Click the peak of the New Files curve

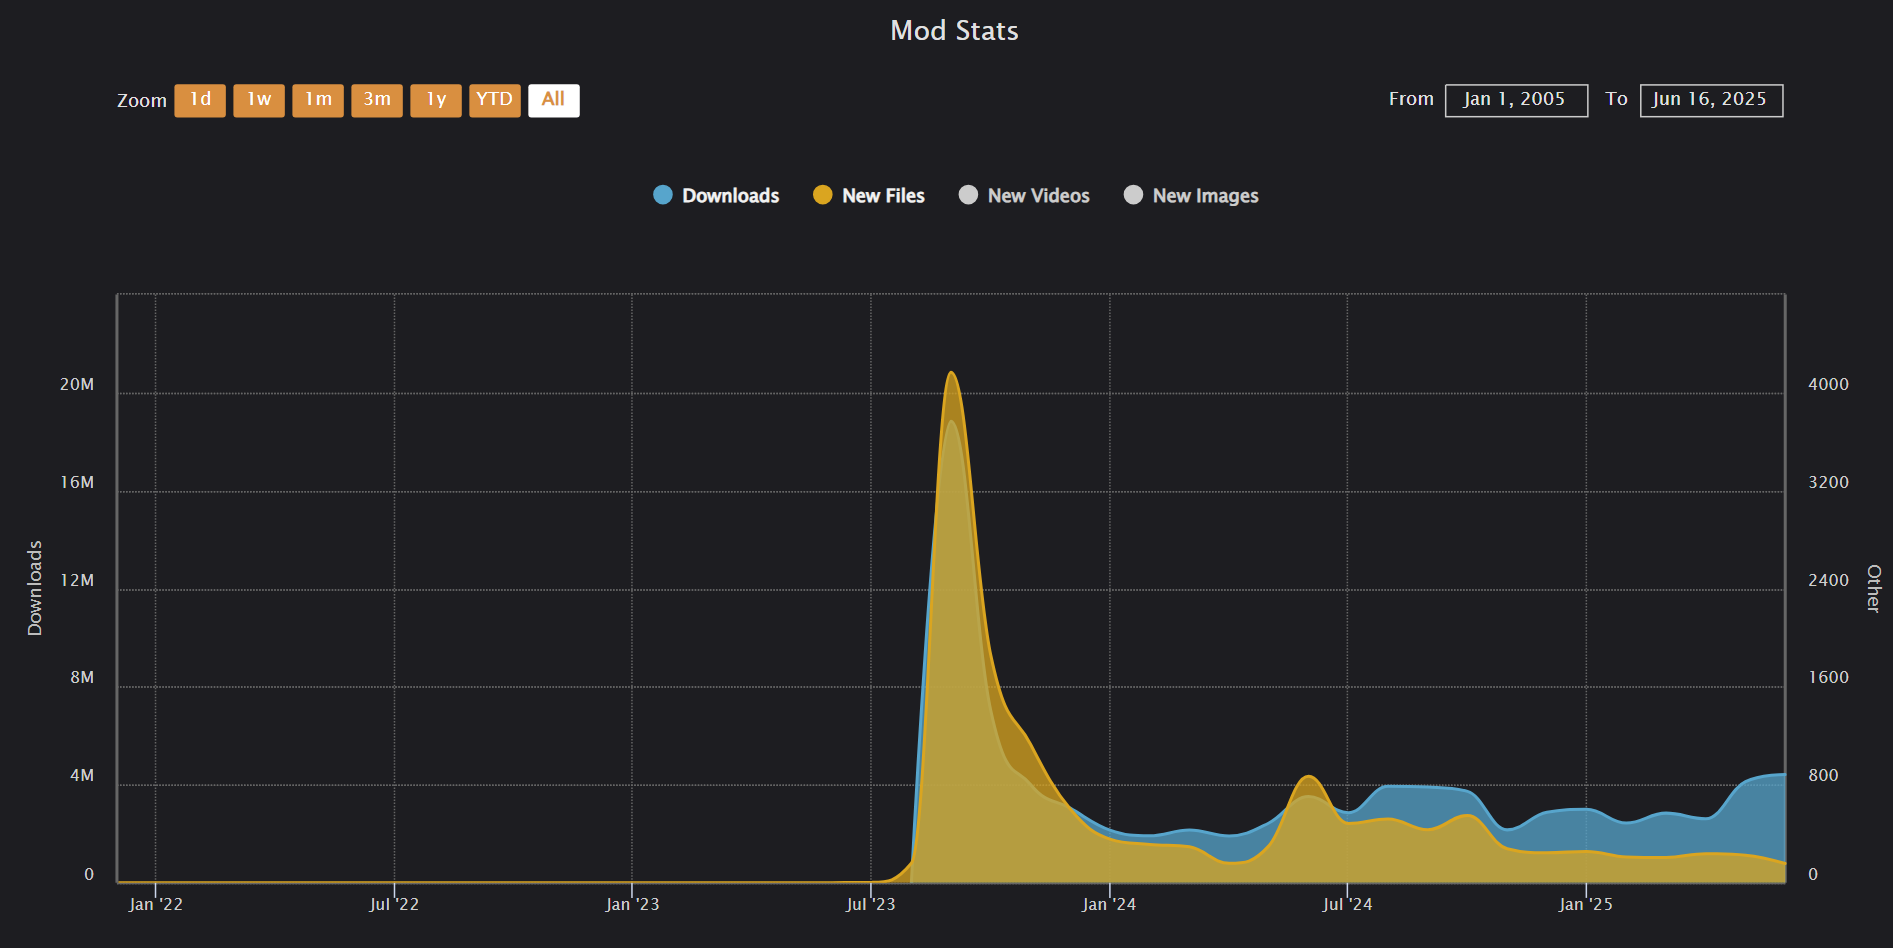[x=951, y=373]
